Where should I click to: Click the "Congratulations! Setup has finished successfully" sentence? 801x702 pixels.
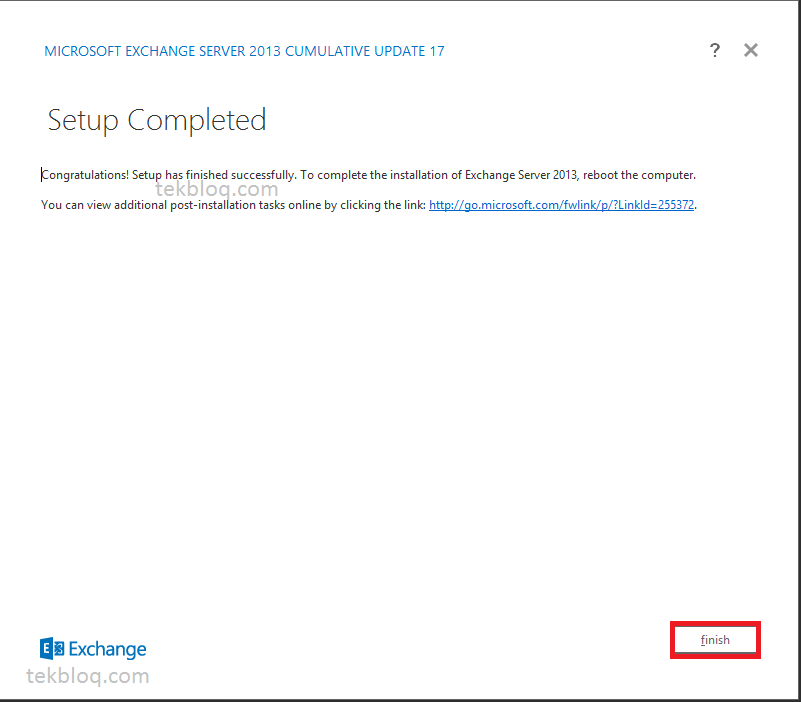(x=169, y=175)
